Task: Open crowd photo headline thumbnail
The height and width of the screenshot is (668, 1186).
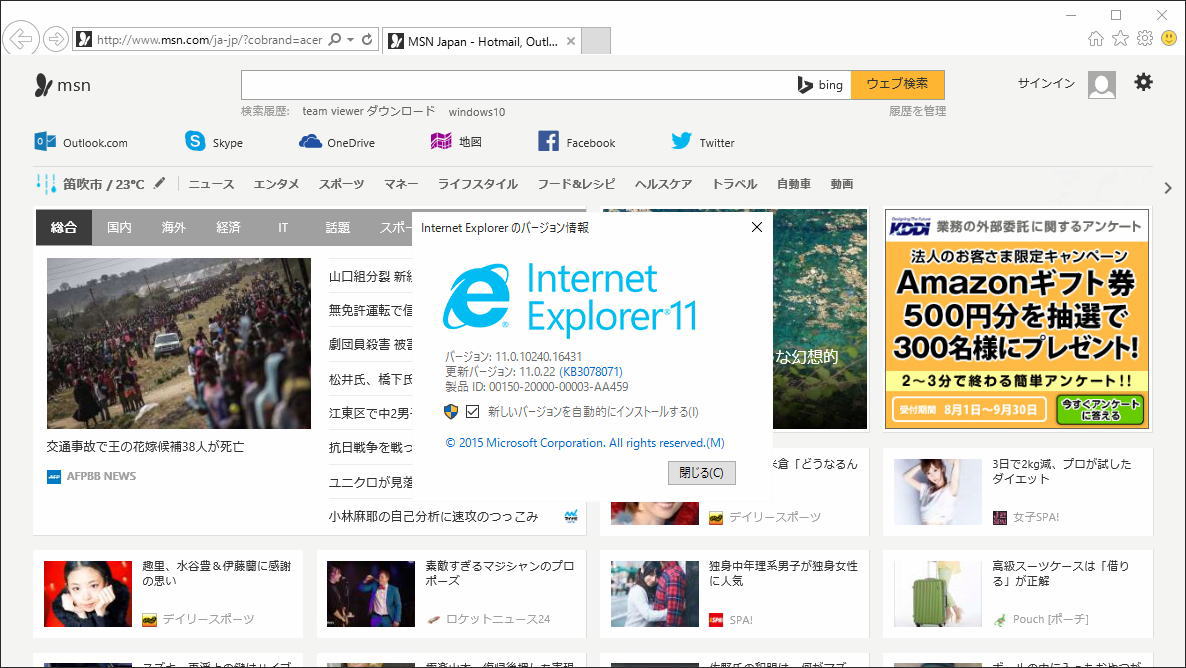Action: pos(179,343)
